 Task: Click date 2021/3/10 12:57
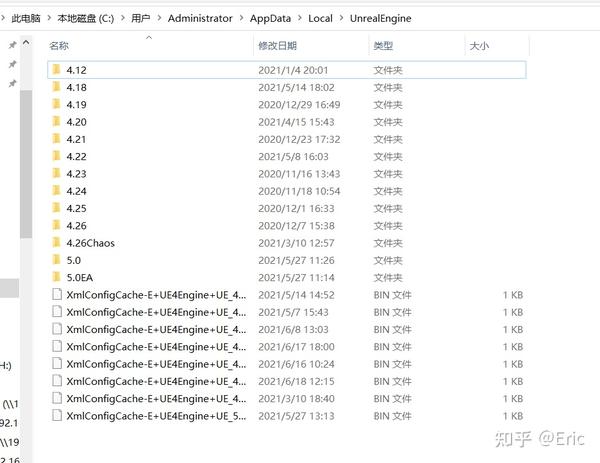coord(296,243)
